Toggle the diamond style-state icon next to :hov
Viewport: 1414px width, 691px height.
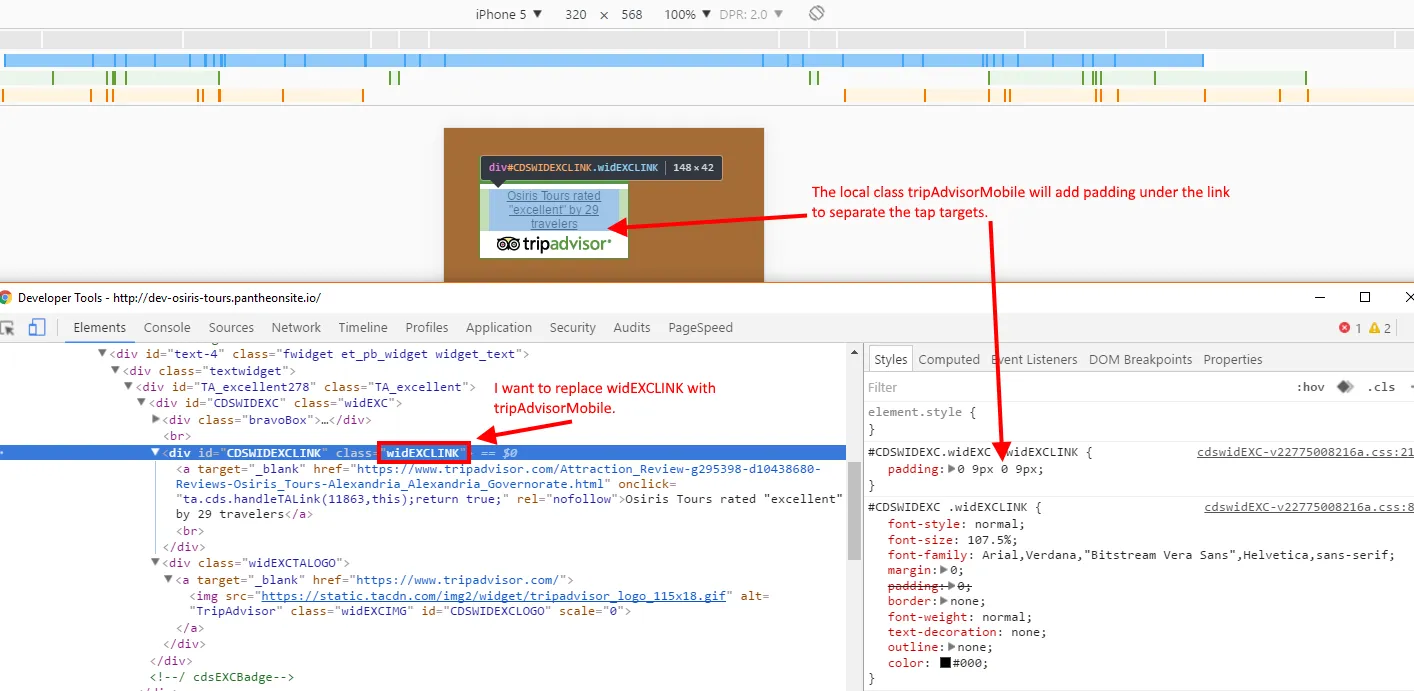[1345, 387]
